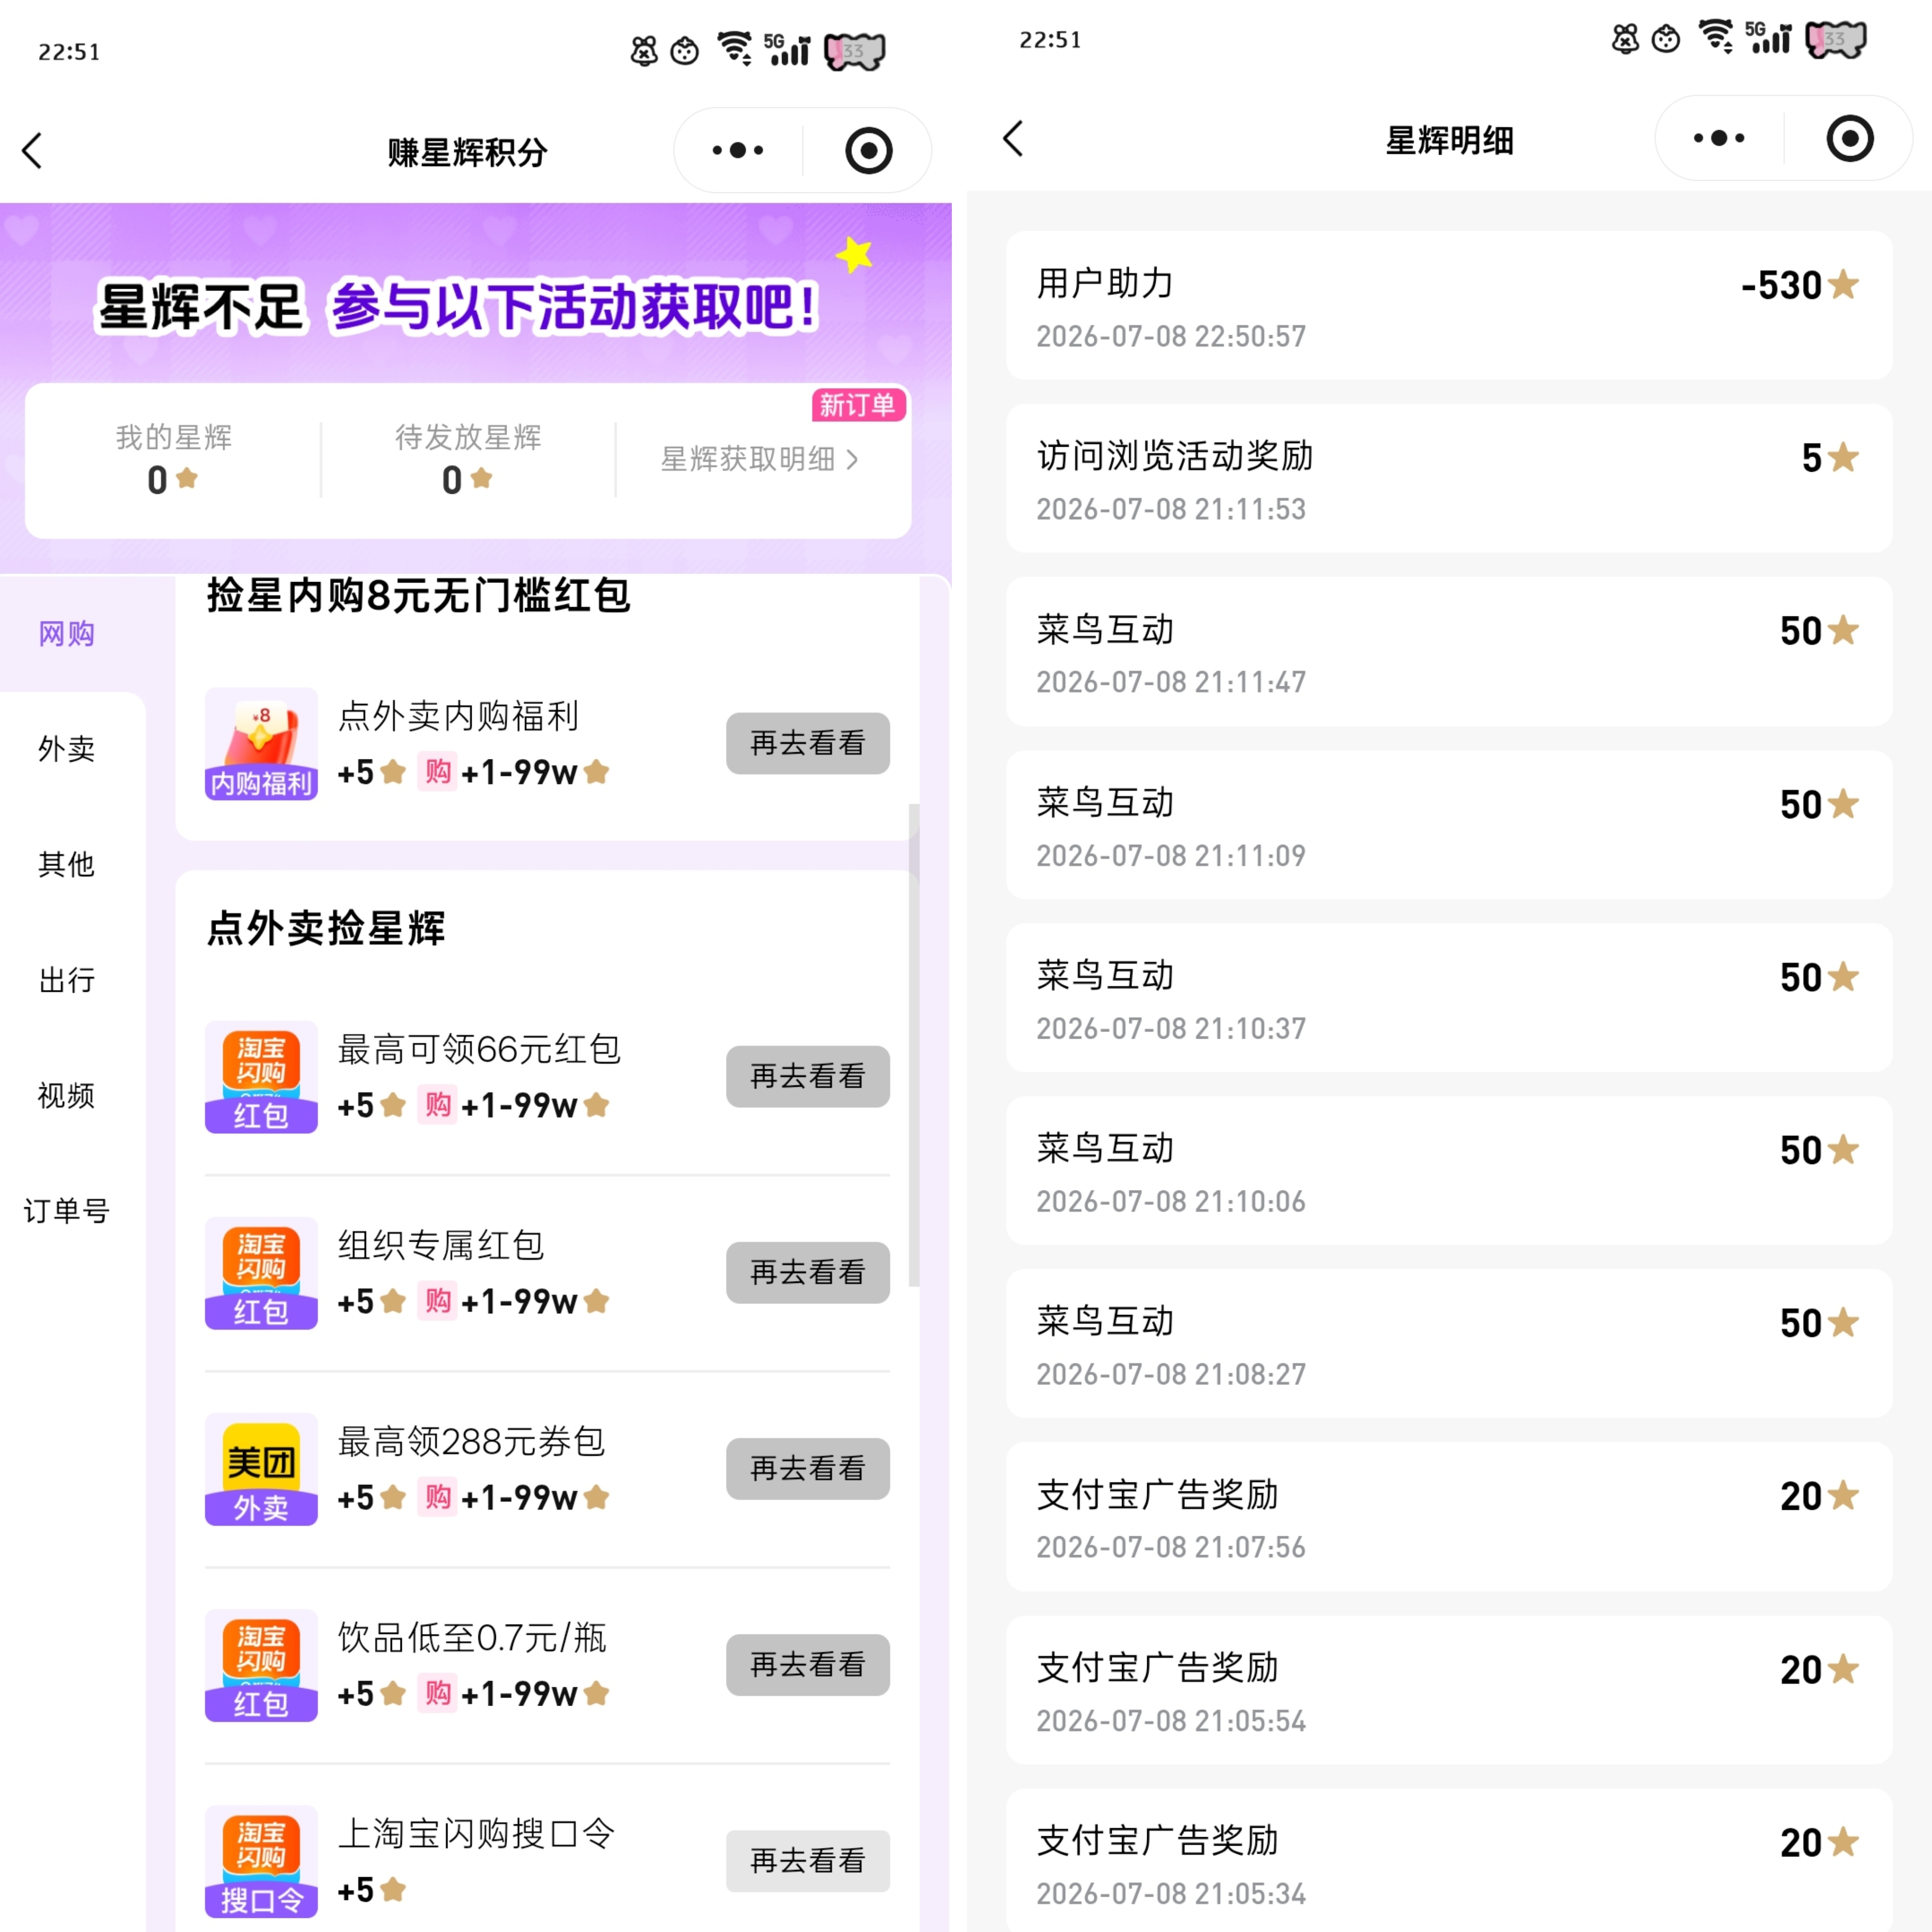Screen dimensions: 1932x1932
Task: Tap battery icon in left status bar
Action: point(855,51)
